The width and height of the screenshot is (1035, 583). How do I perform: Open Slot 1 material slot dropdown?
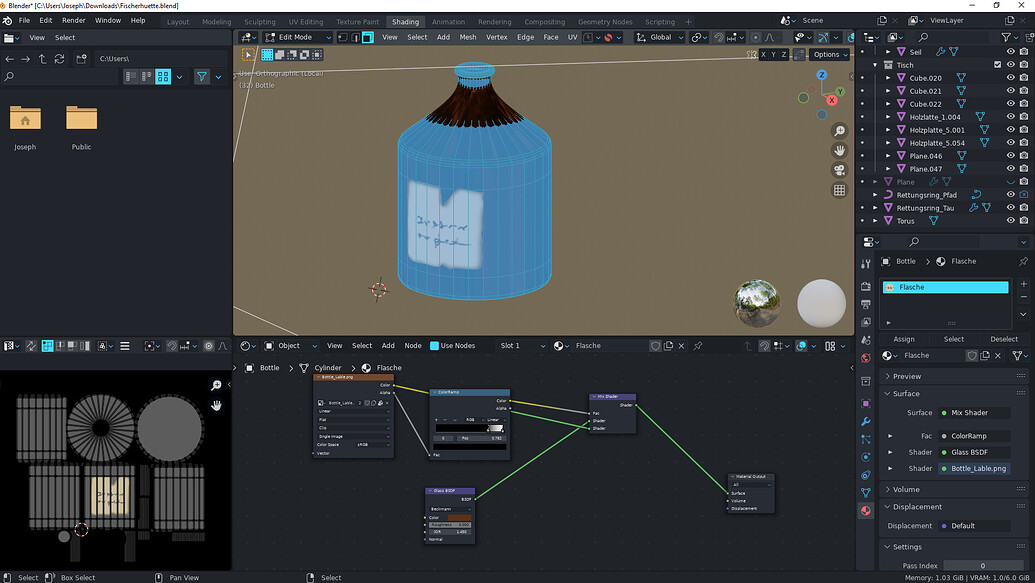[522, 346]
